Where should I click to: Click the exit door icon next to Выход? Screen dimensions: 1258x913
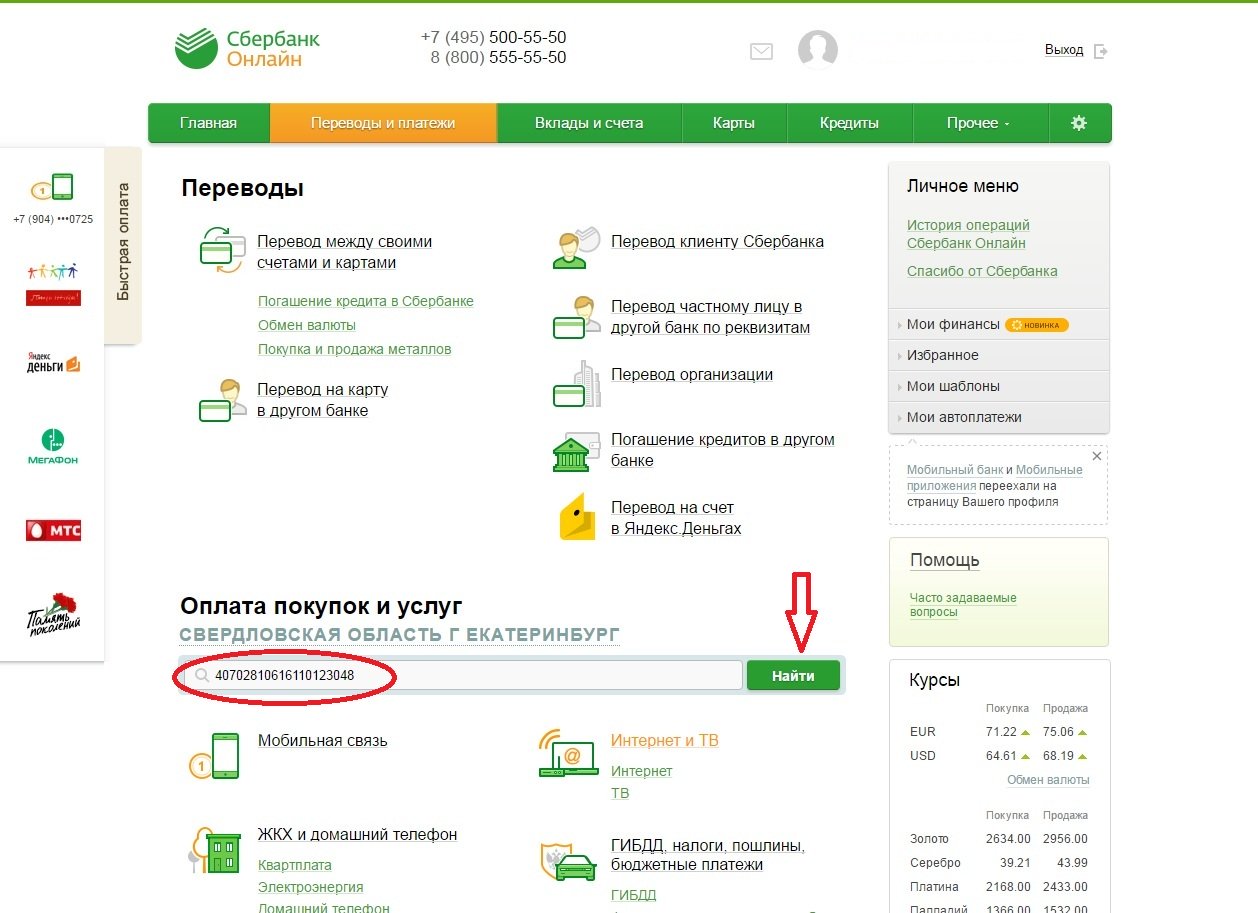pos(1101,50)
